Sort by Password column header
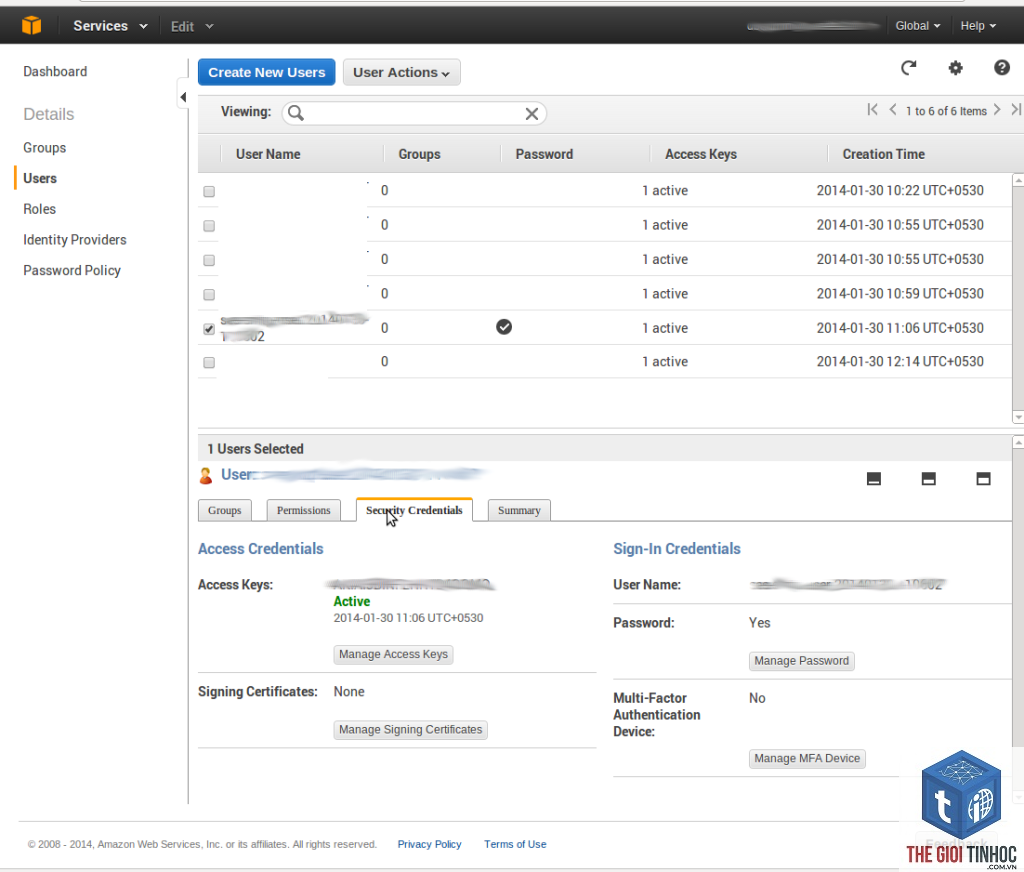 tap(544, 154)
